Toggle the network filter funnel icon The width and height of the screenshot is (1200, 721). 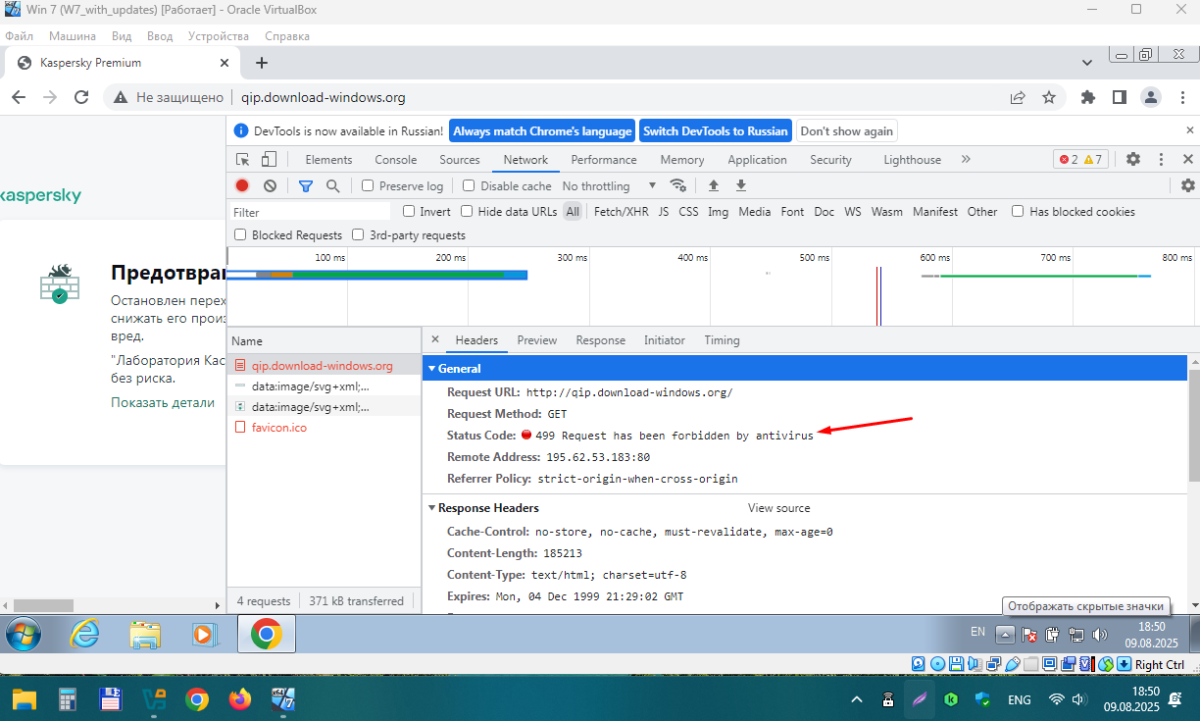[306, 186]
